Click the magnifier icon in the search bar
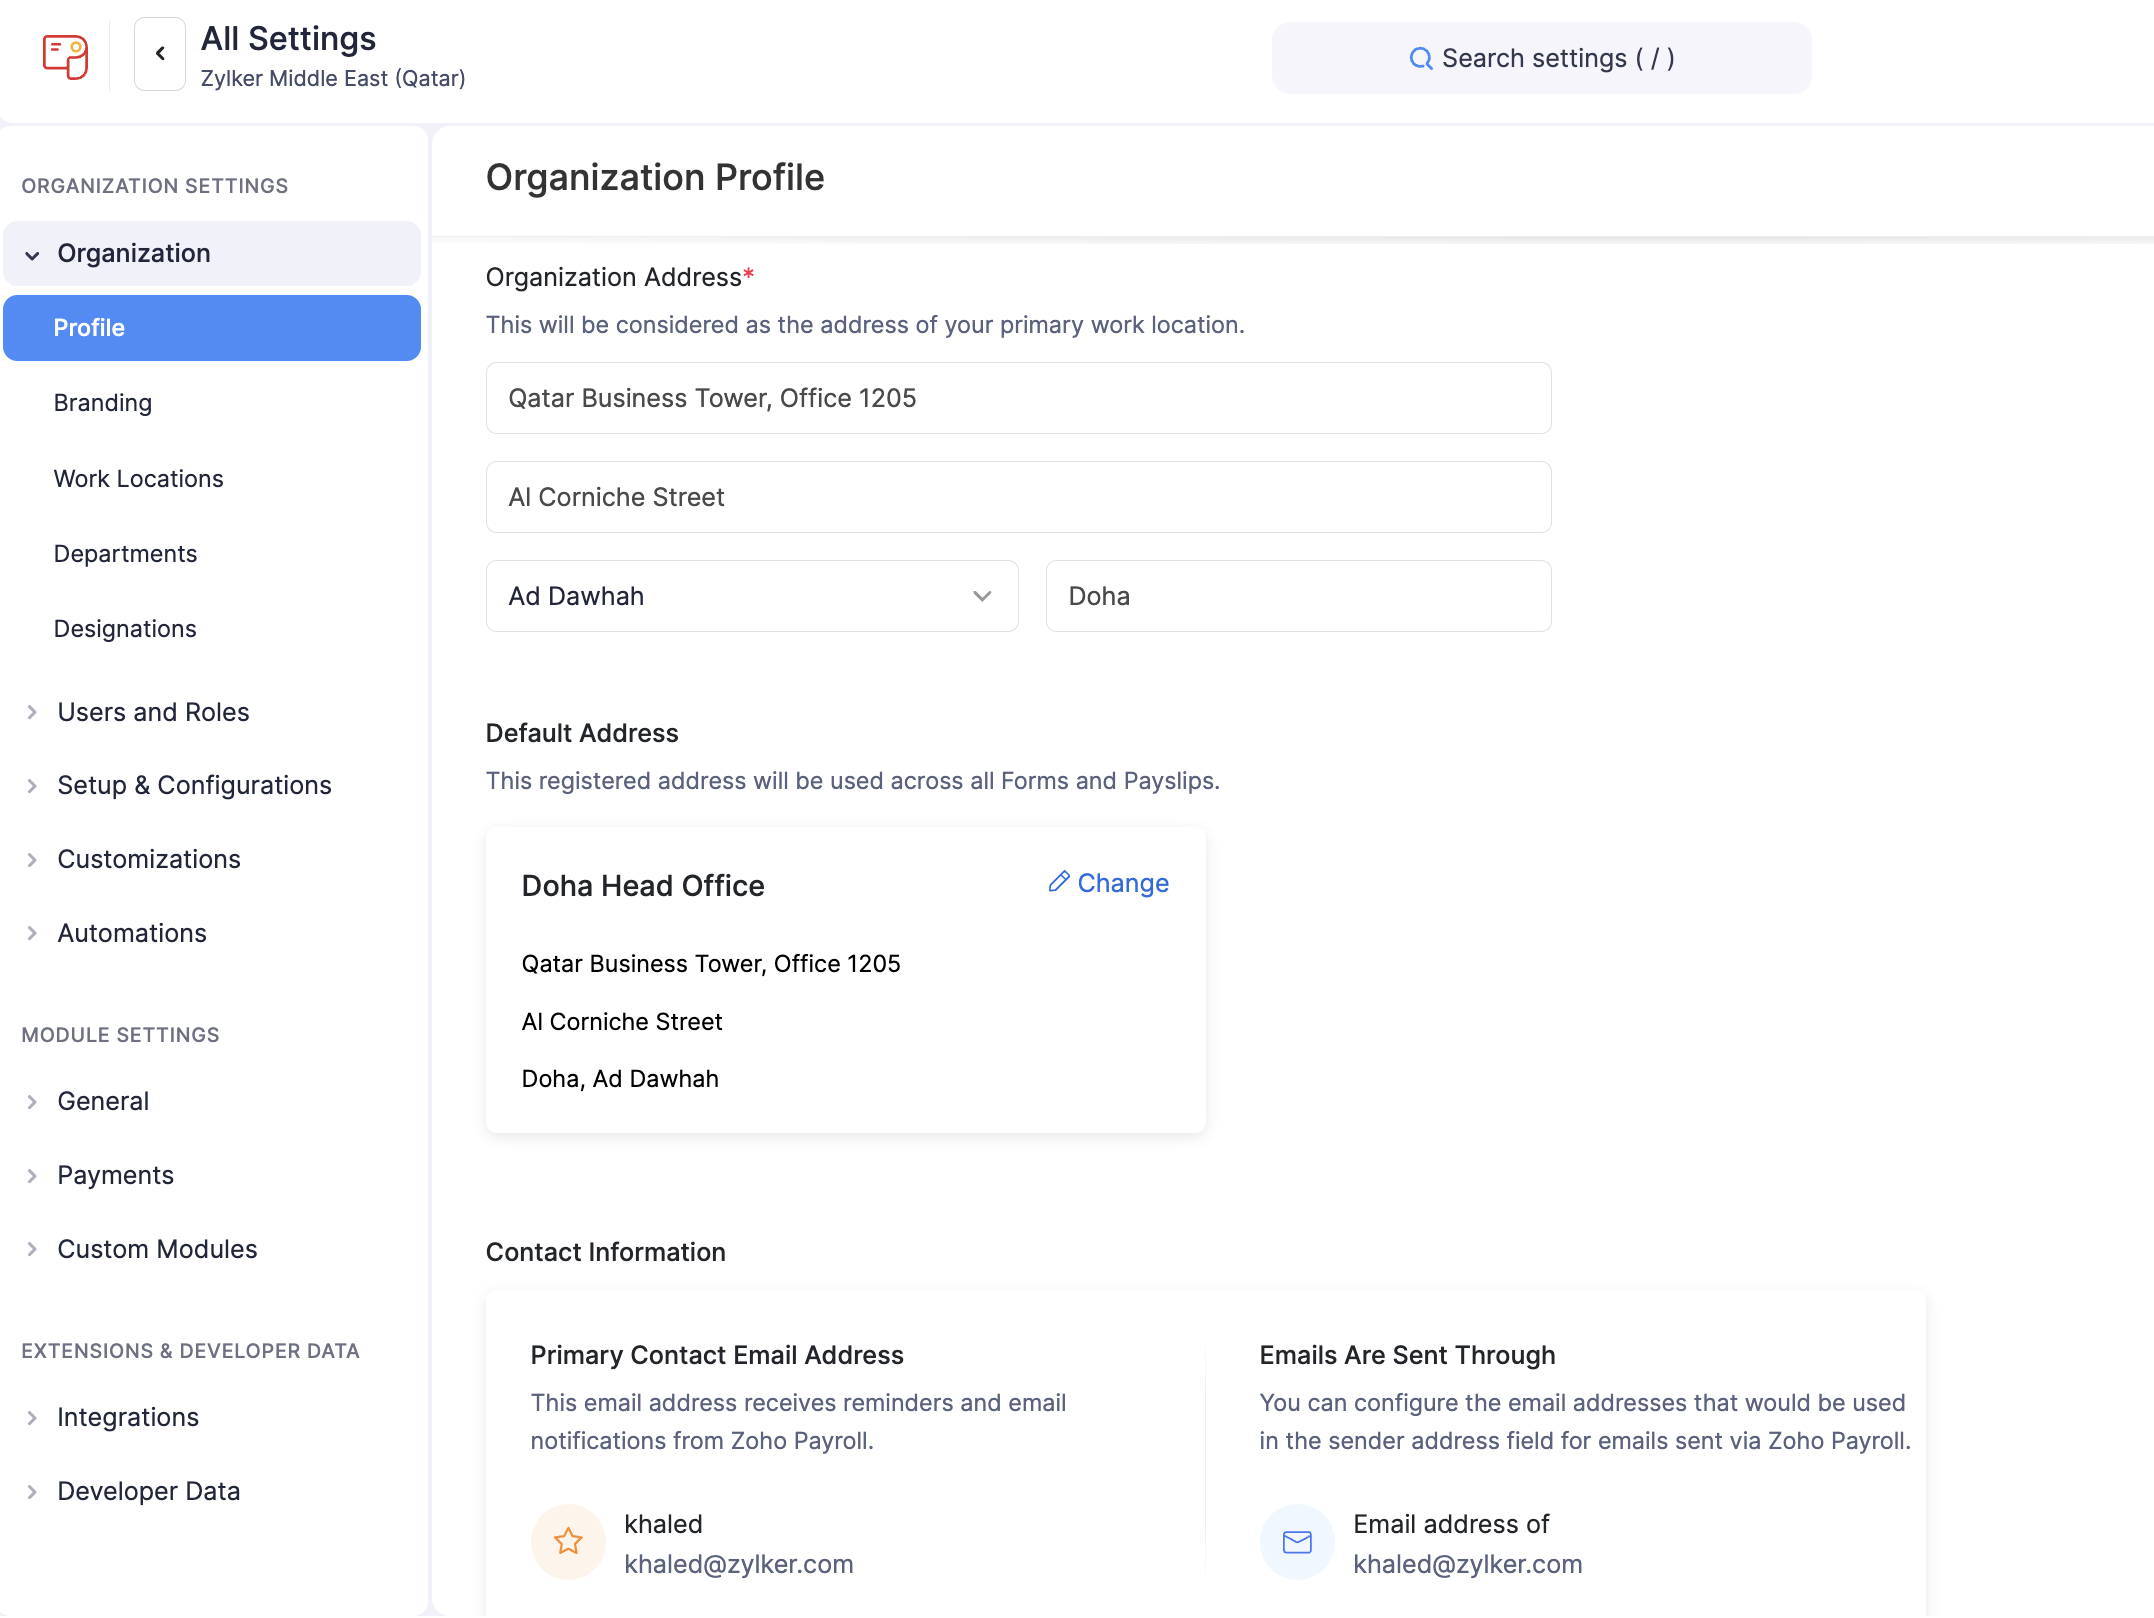The width and height of the screenshot is (2154, 1618). pyautogui.click(x=1420, y=58)
